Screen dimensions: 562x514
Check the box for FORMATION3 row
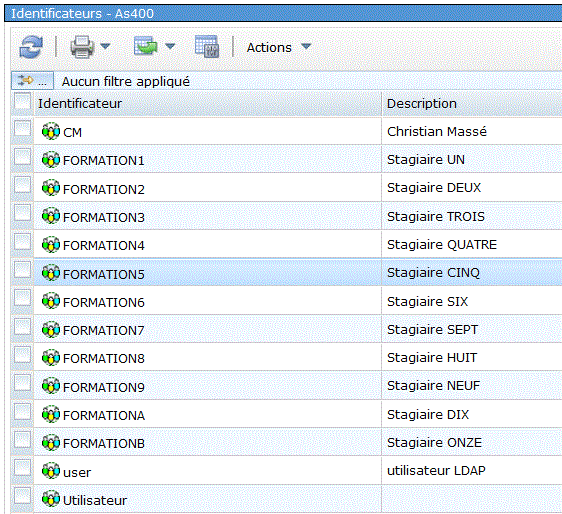(22, 213)
